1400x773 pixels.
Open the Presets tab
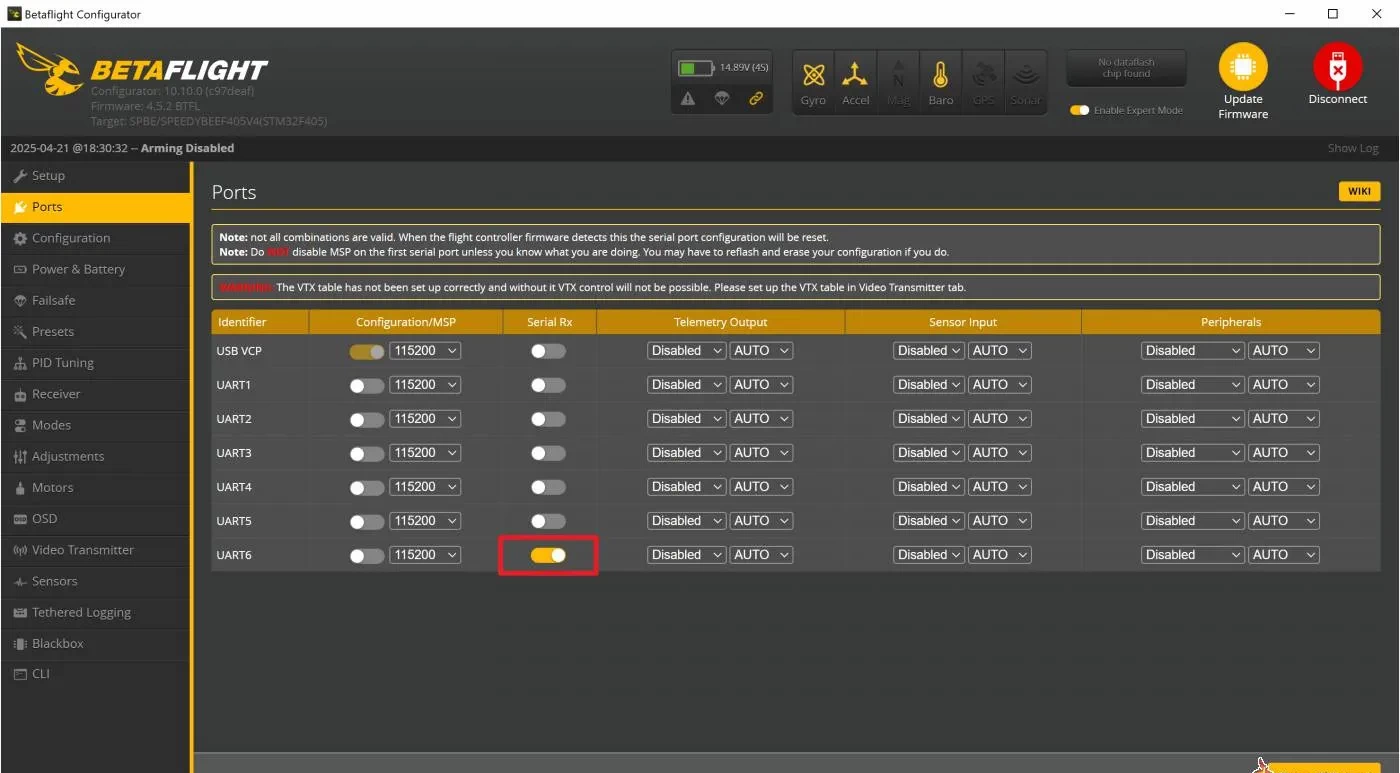[x=95, y=331]
